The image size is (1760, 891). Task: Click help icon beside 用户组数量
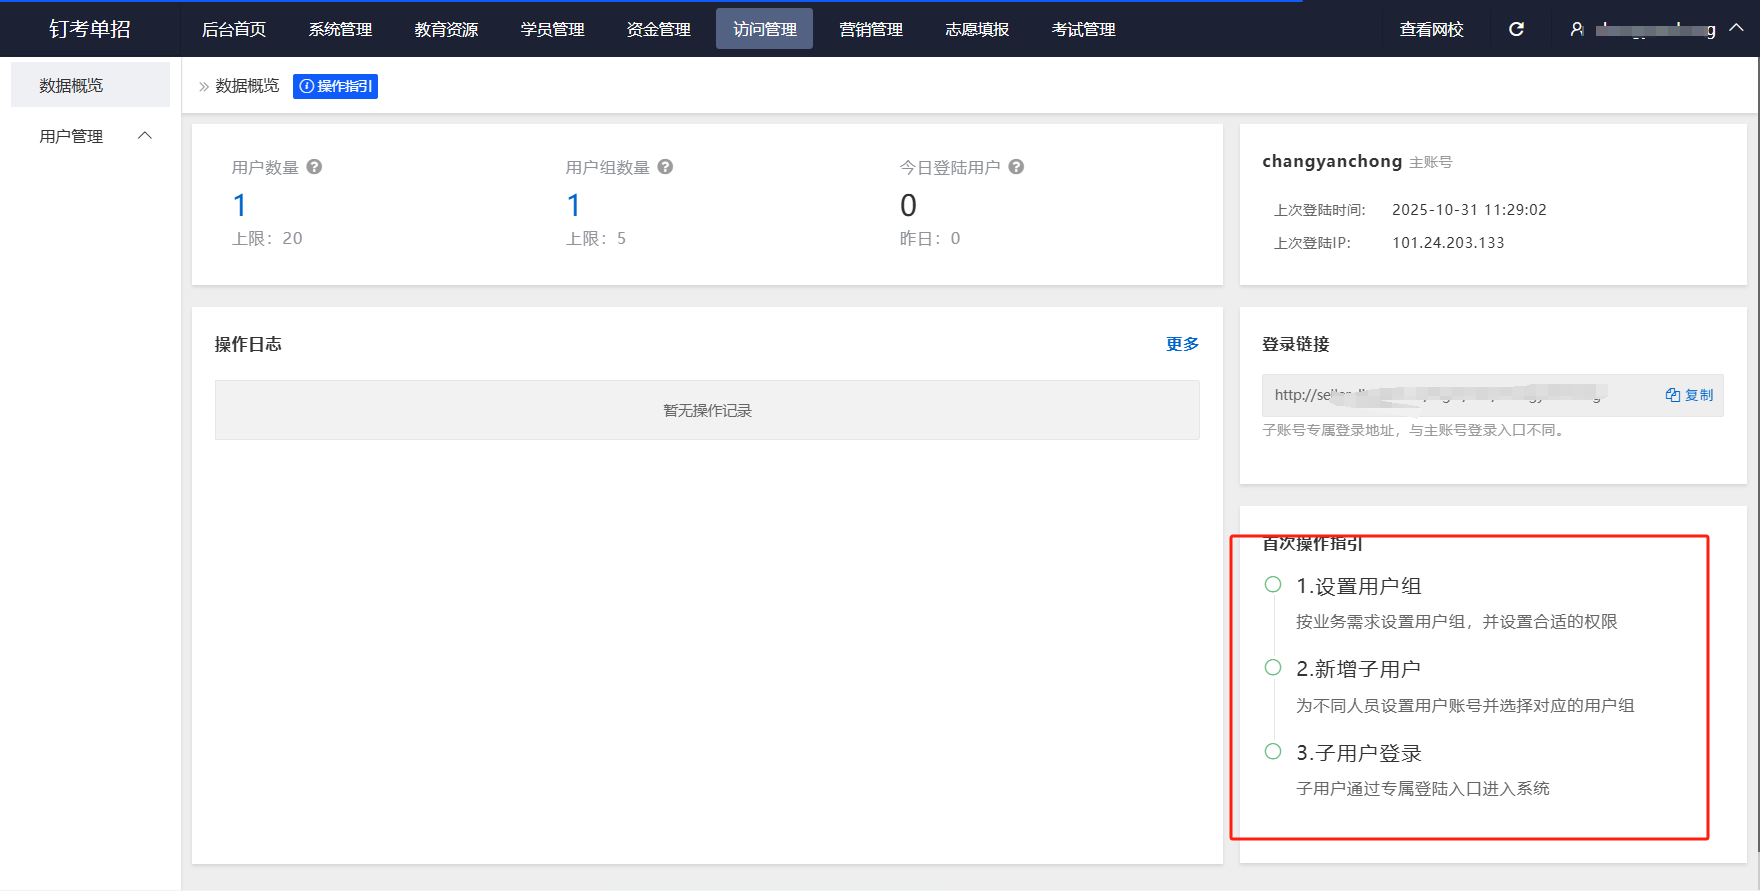tap(665, 167)
